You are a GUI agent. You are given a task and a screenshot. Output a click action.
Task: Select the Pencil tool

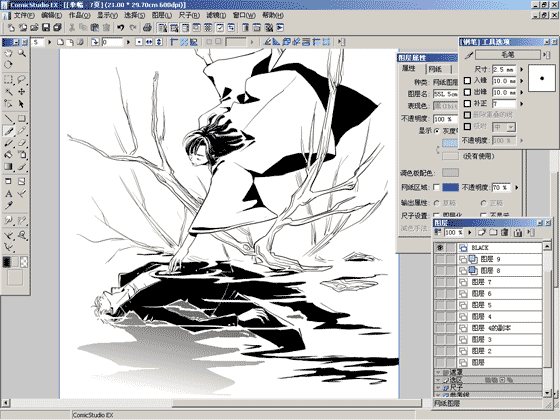(22, 131)
